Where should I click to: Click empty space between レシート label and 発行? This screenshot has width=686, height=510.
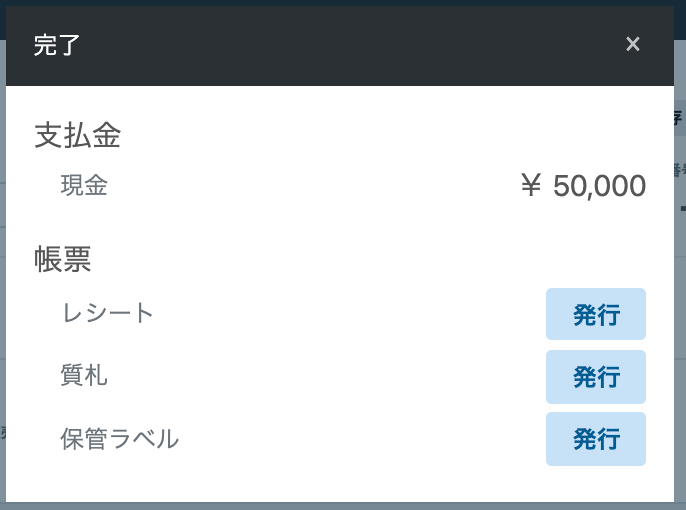(x=350, y=314)
